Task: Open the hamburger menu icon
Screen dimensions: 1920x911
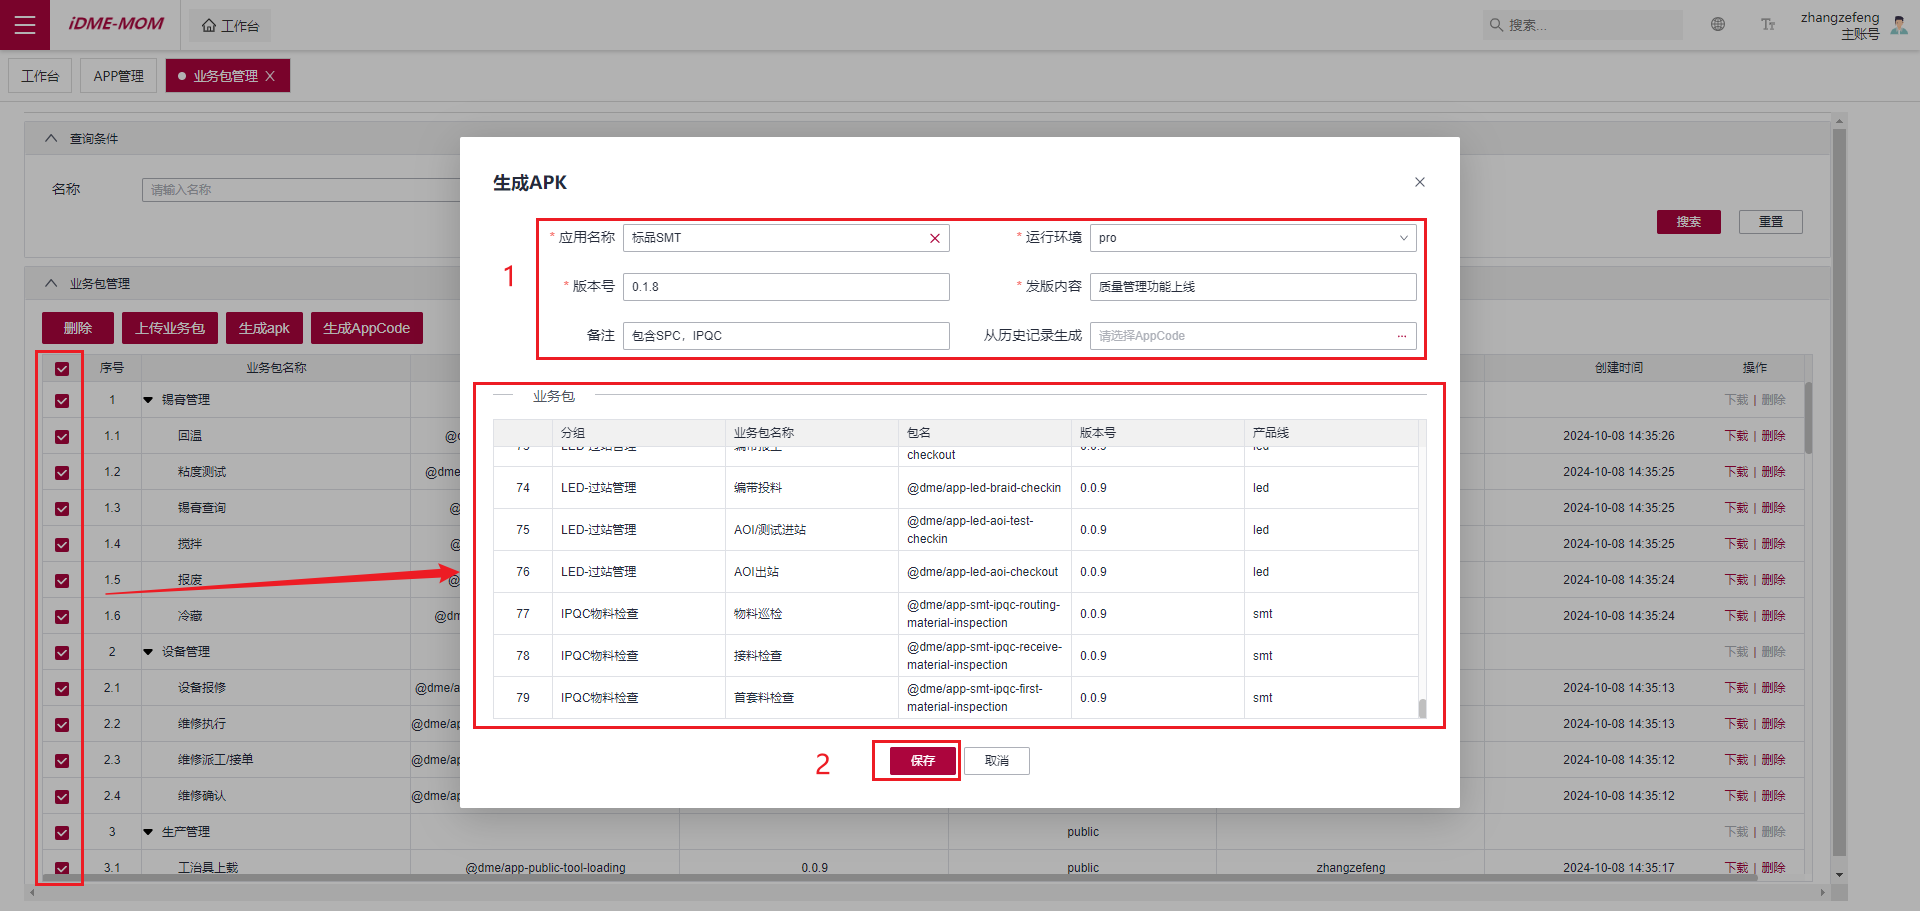Action: click(x=25, y=25)
